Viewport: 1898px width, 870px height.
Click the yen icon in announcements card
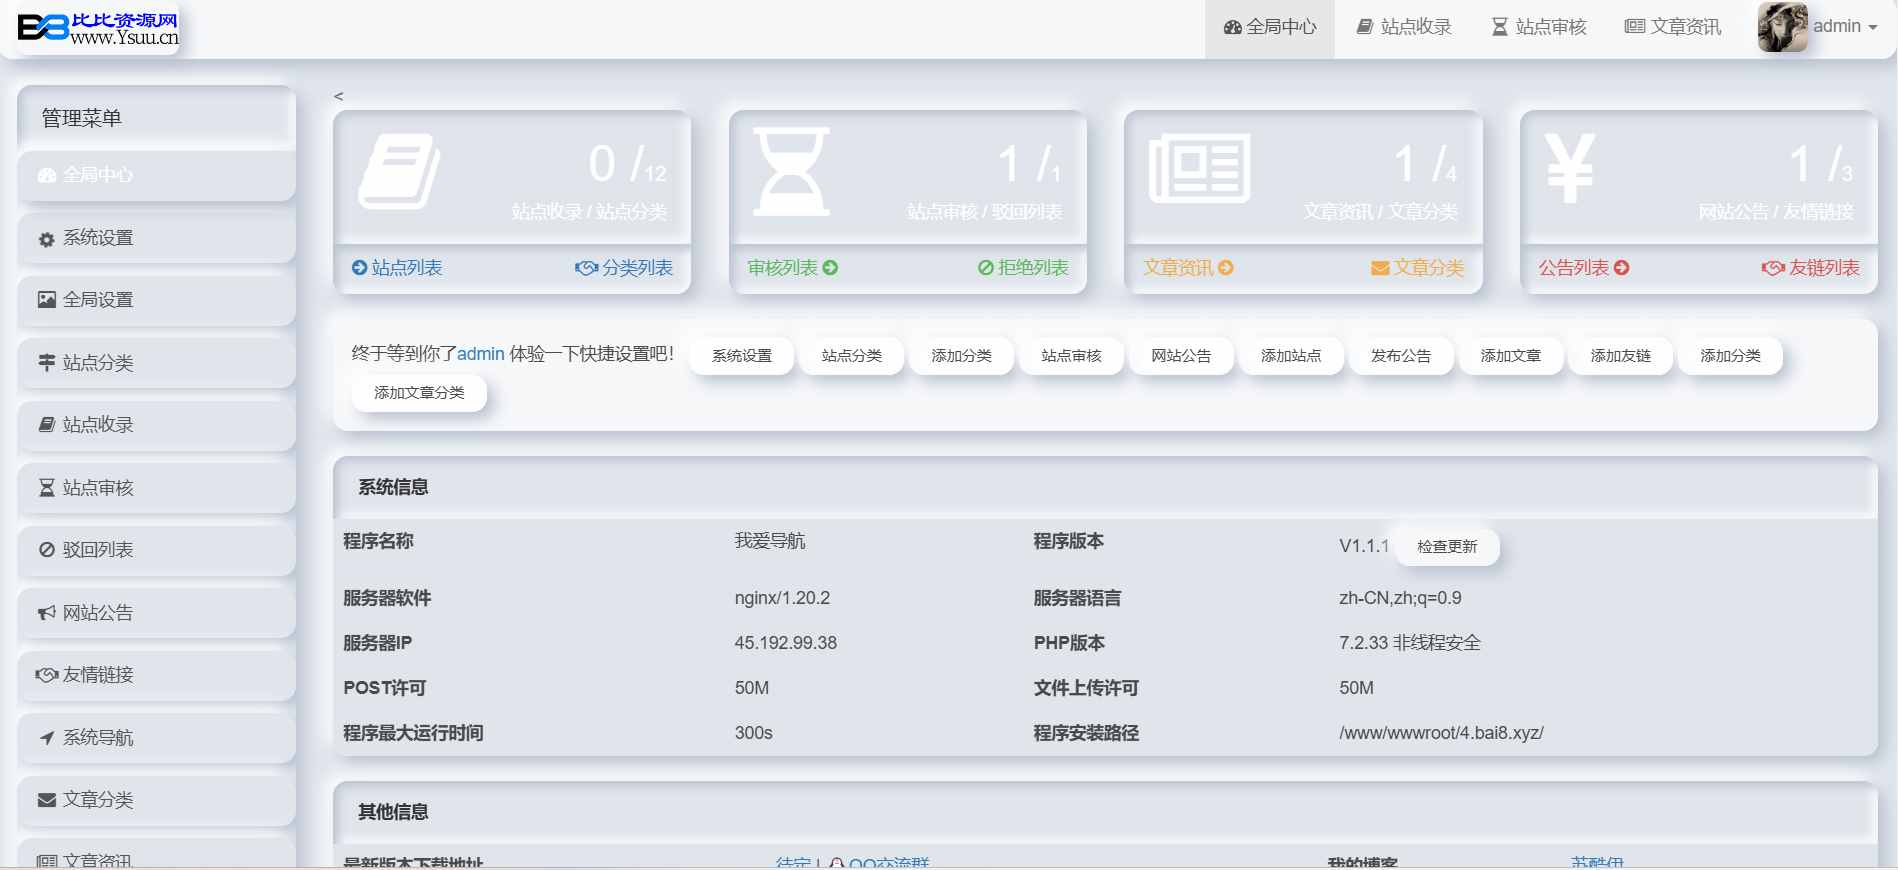(x=1569, y=169)
